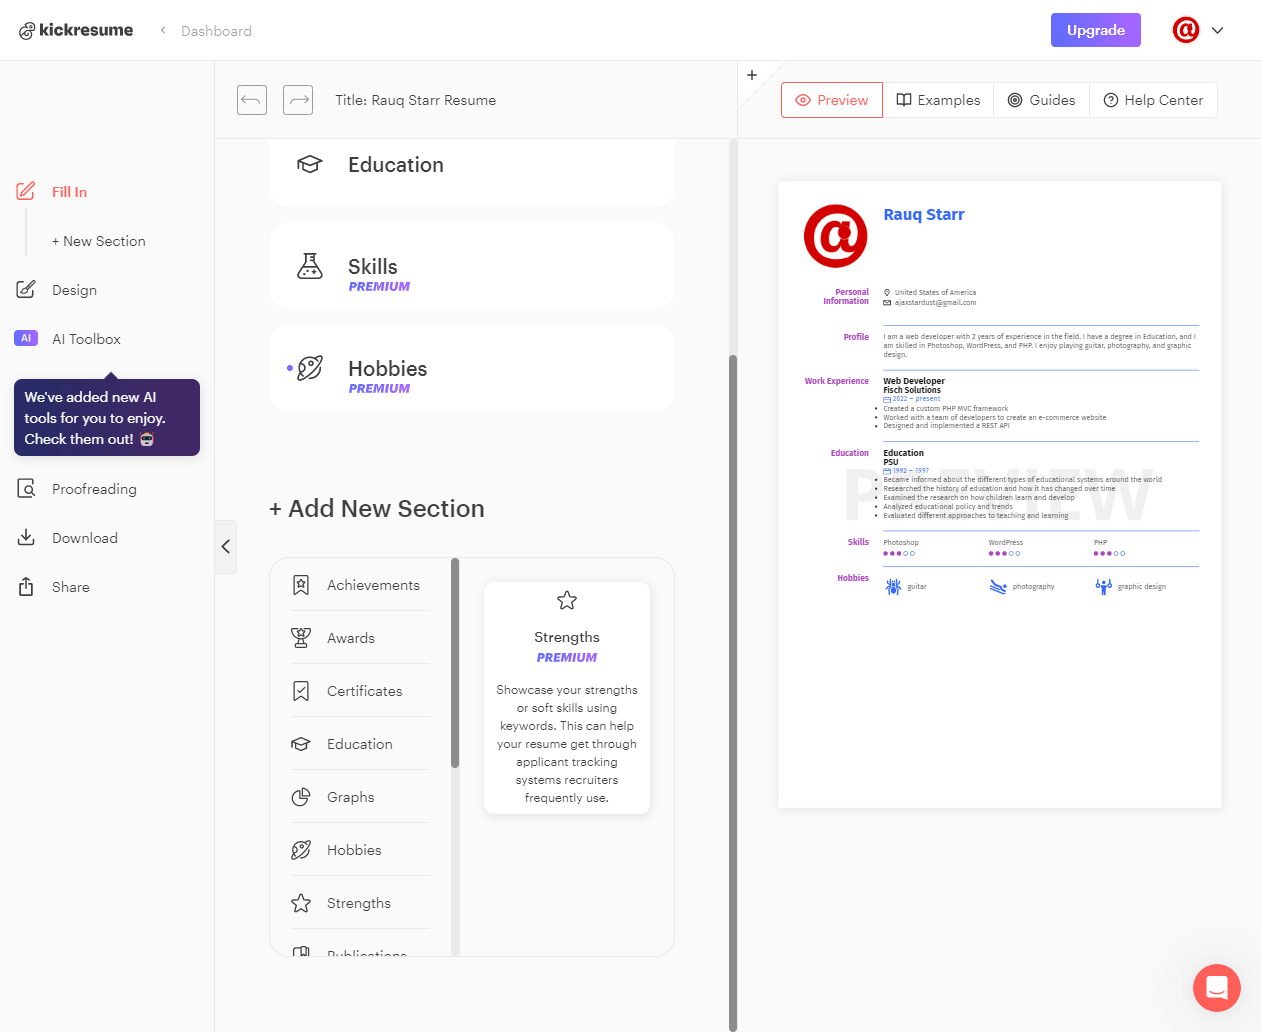Add a Certificates section
This screenshot has height=1032, width=1261.
(360, 691)
